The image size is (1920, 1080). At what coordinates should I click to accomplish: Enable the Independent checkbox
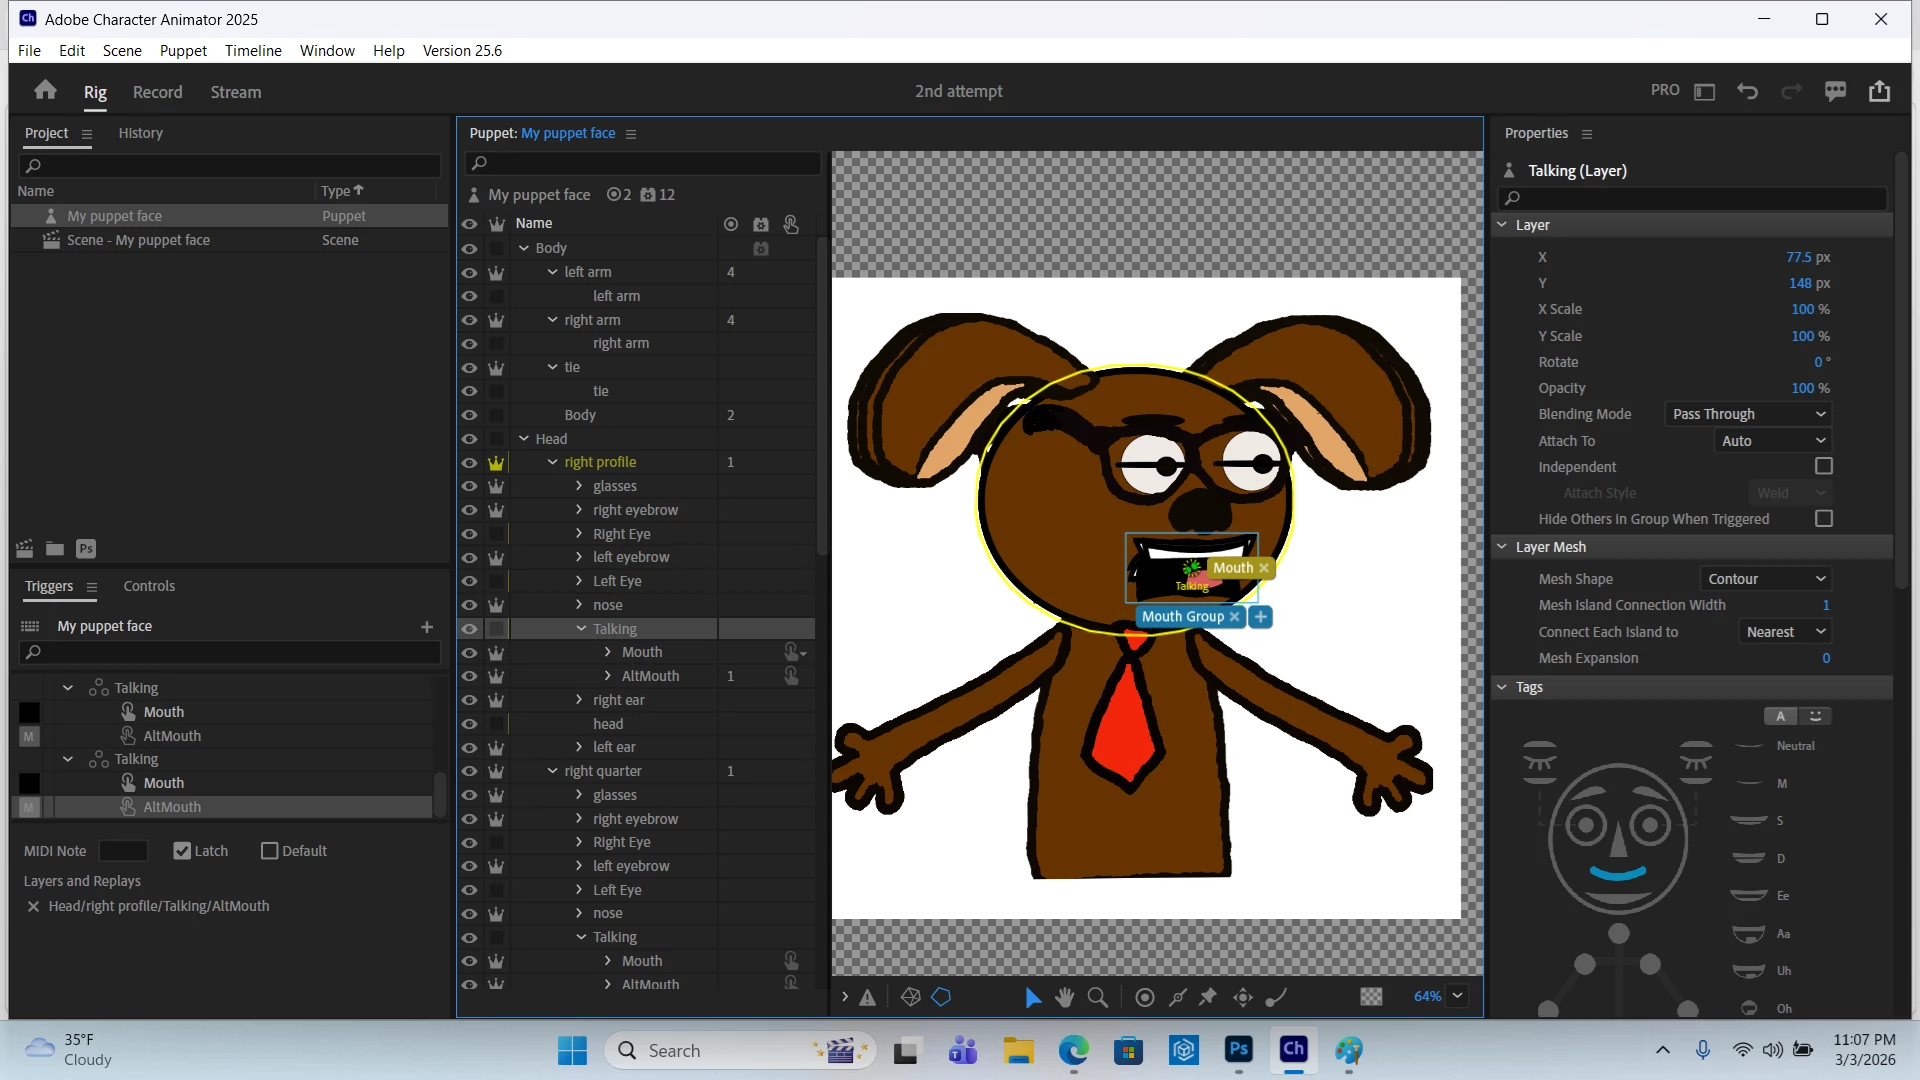[1823, 467]
